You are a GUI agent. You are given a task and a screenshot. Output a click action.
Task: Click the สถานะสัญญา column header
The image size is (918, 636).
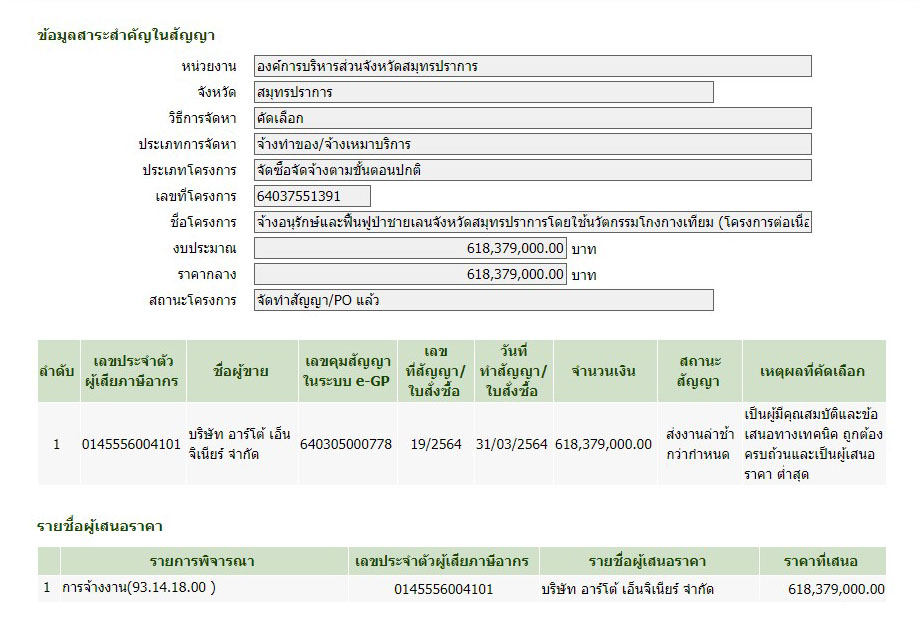point(699,372)
